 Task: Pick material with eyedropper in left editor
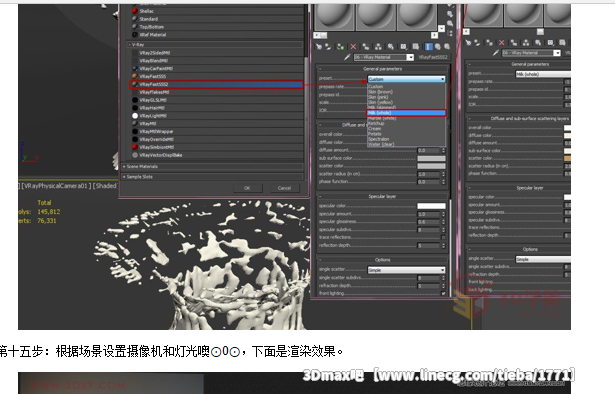[x=348, y=57]
